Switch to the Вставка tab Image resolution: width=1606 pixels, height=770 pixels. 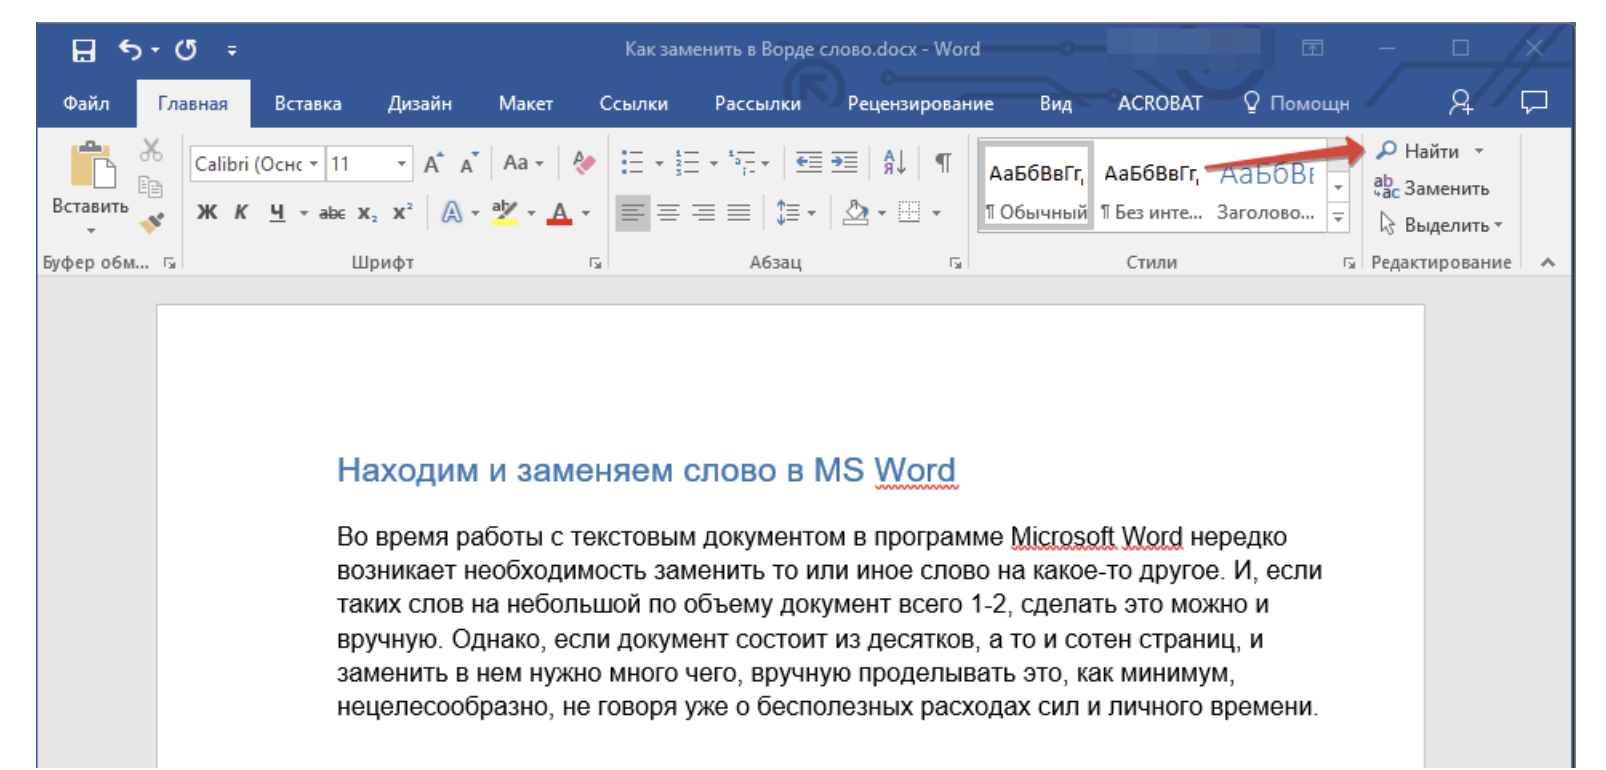pyautogui.click(x=308, y=104)
